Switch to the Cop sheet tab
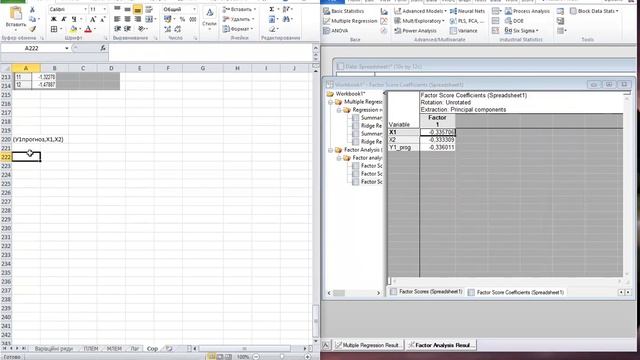The width and height of the screenshot is (640, 360). point(152,349)
